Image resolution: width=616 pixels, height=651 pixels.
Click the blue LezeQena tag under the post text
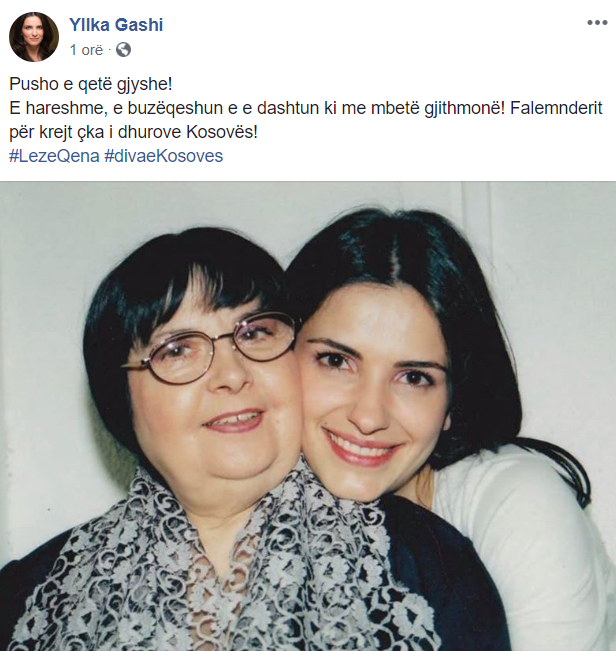click(x=54, y=156)
